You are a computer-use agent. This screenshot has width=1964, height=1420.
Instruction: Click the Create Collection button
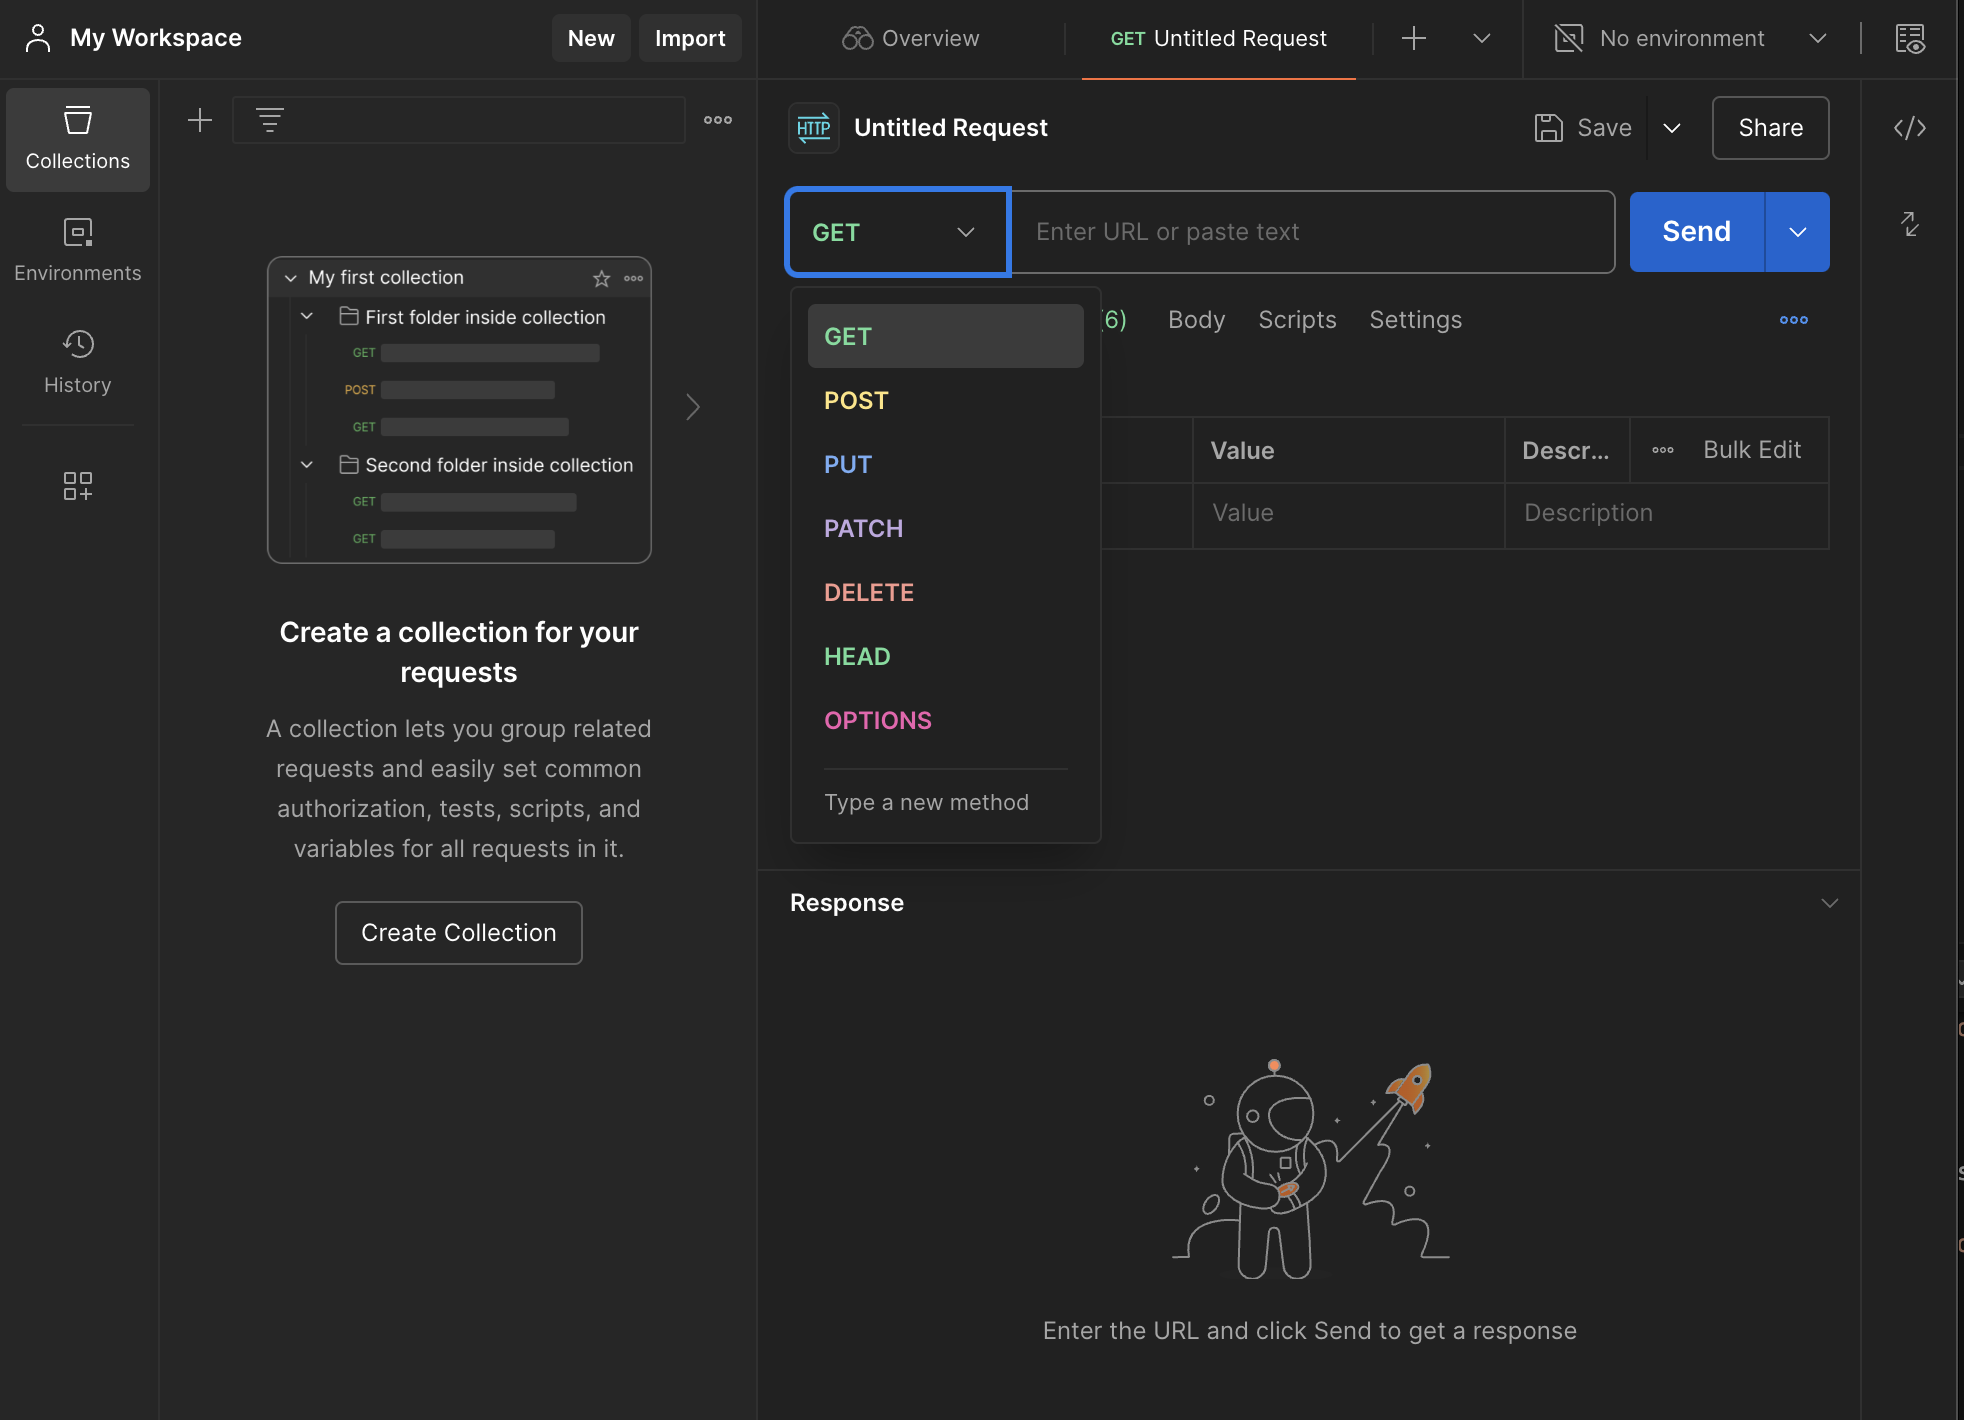(458, 932)
